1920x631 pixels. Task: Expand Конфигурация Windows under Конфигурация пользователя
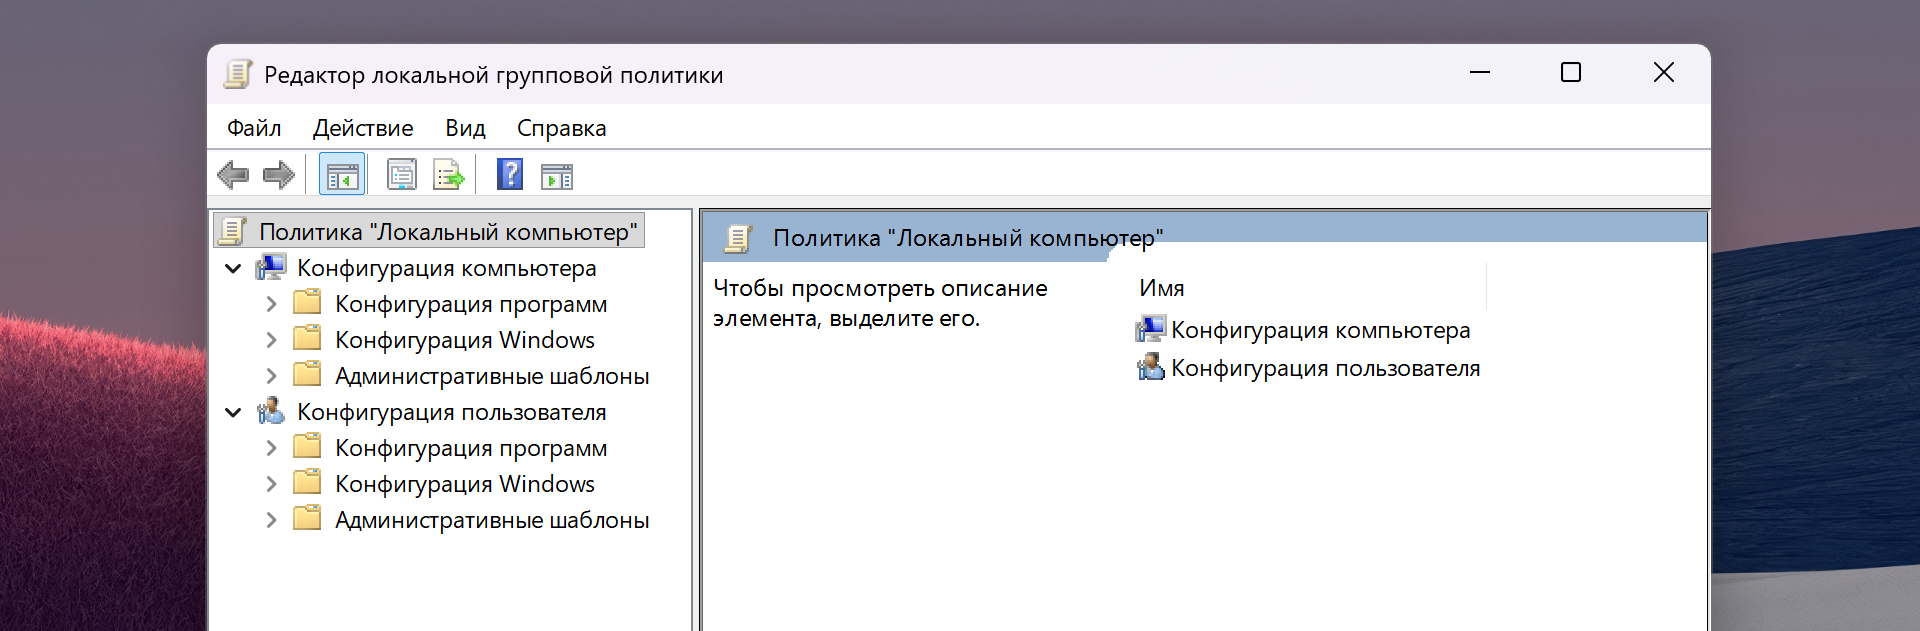[x=271, y=485]
